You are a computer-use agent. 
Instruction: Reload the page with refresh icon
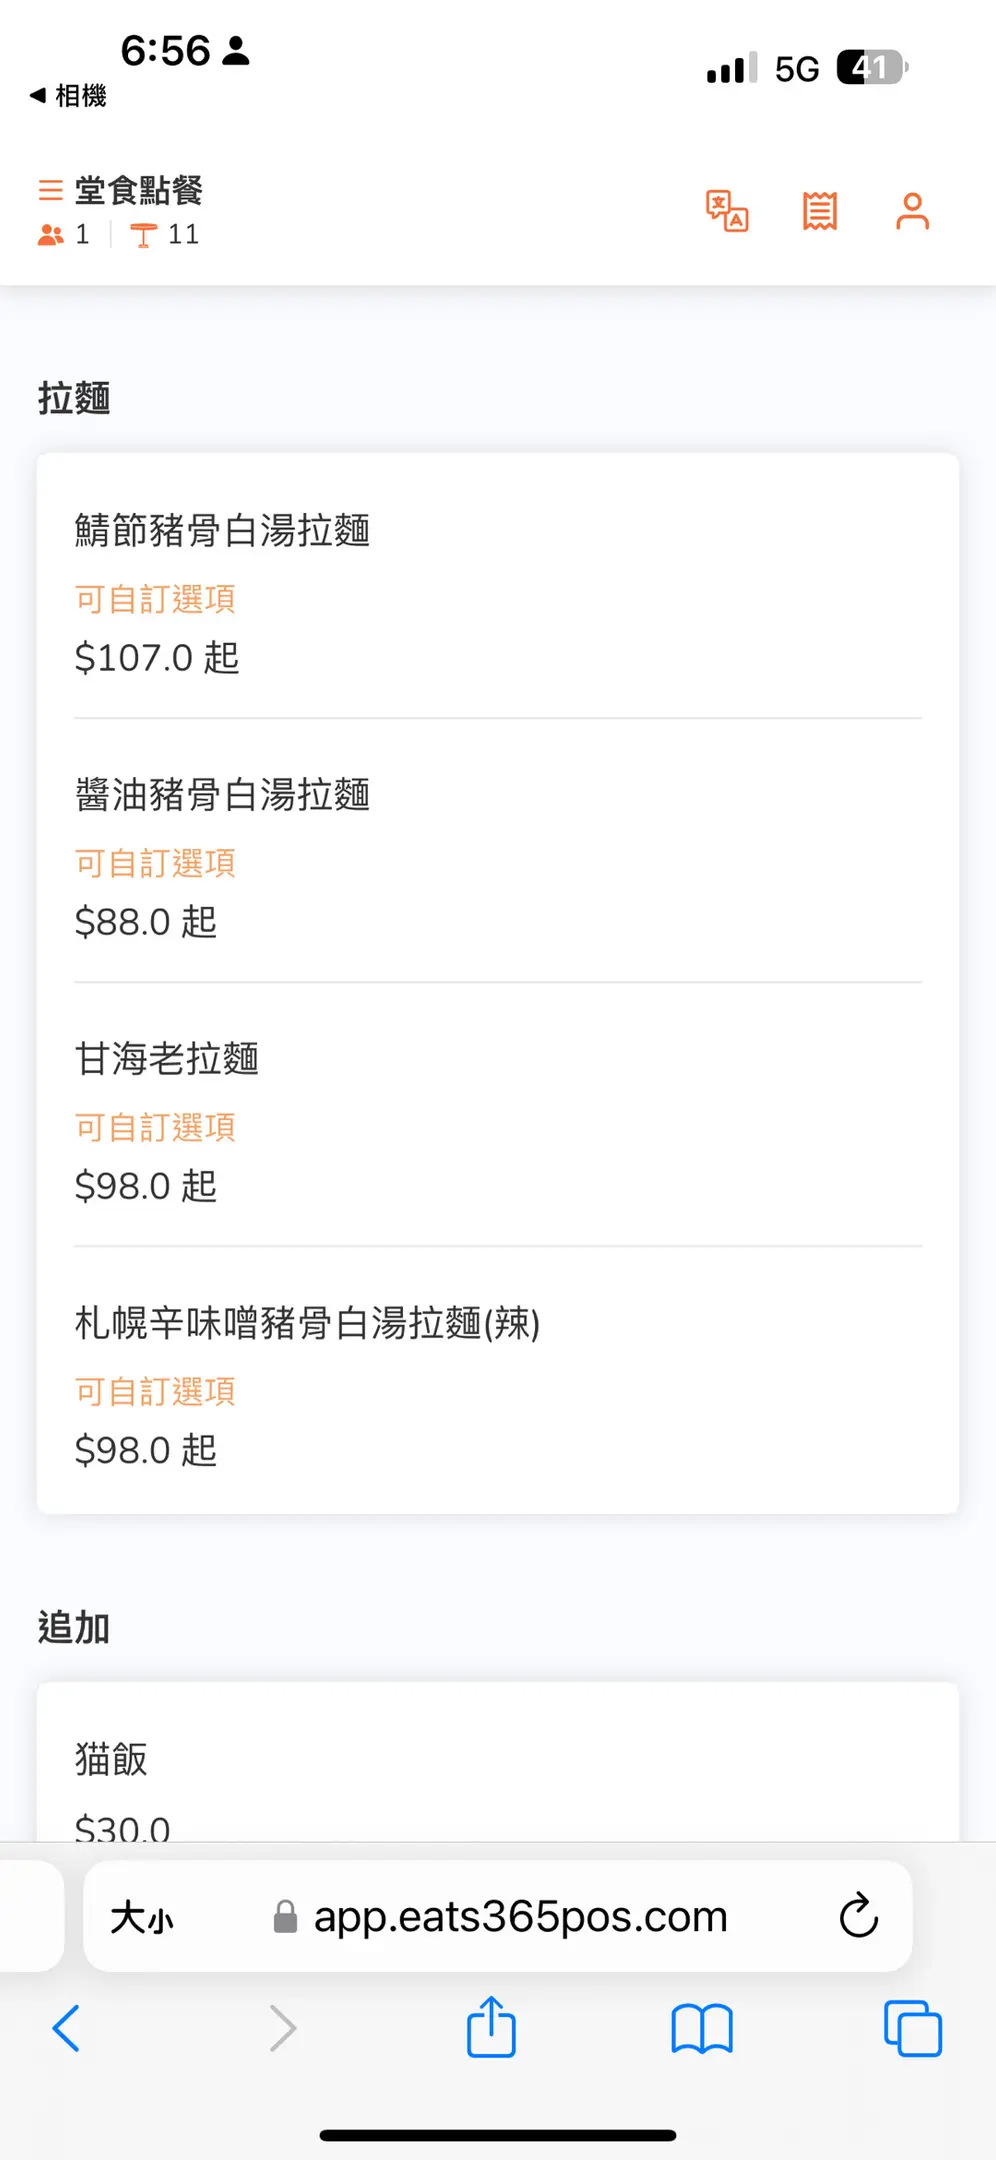(858, 1916)
